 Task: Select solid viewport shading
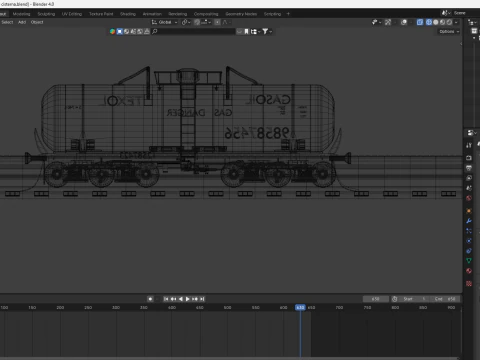tap(436, 22)
